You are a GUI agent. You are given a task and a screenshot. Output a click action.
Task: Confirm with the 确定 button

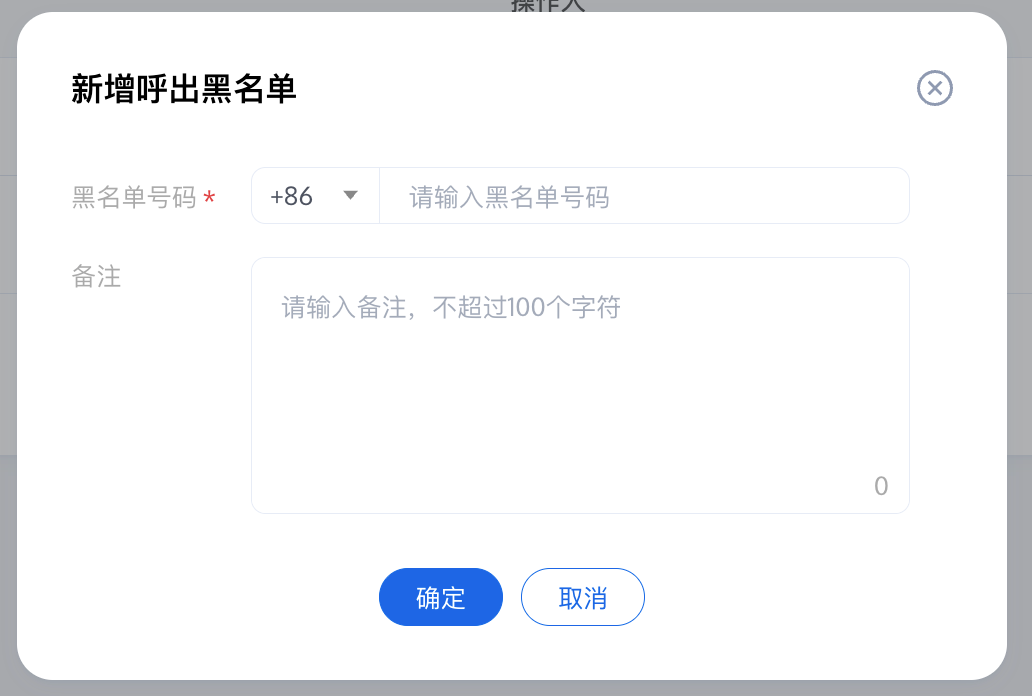tap(441, 597)
